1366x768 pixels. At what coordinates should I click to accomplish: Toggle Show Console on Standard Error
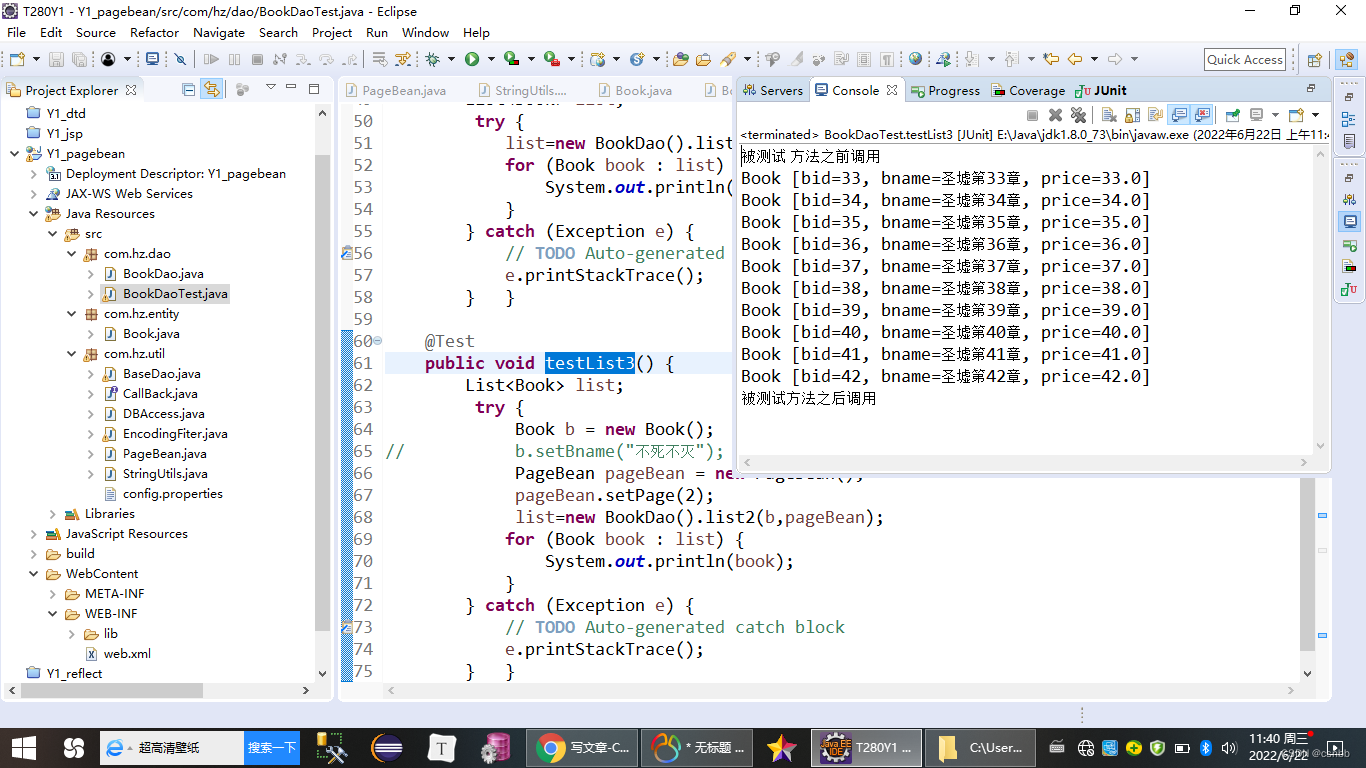click(x=1203, y=115)
